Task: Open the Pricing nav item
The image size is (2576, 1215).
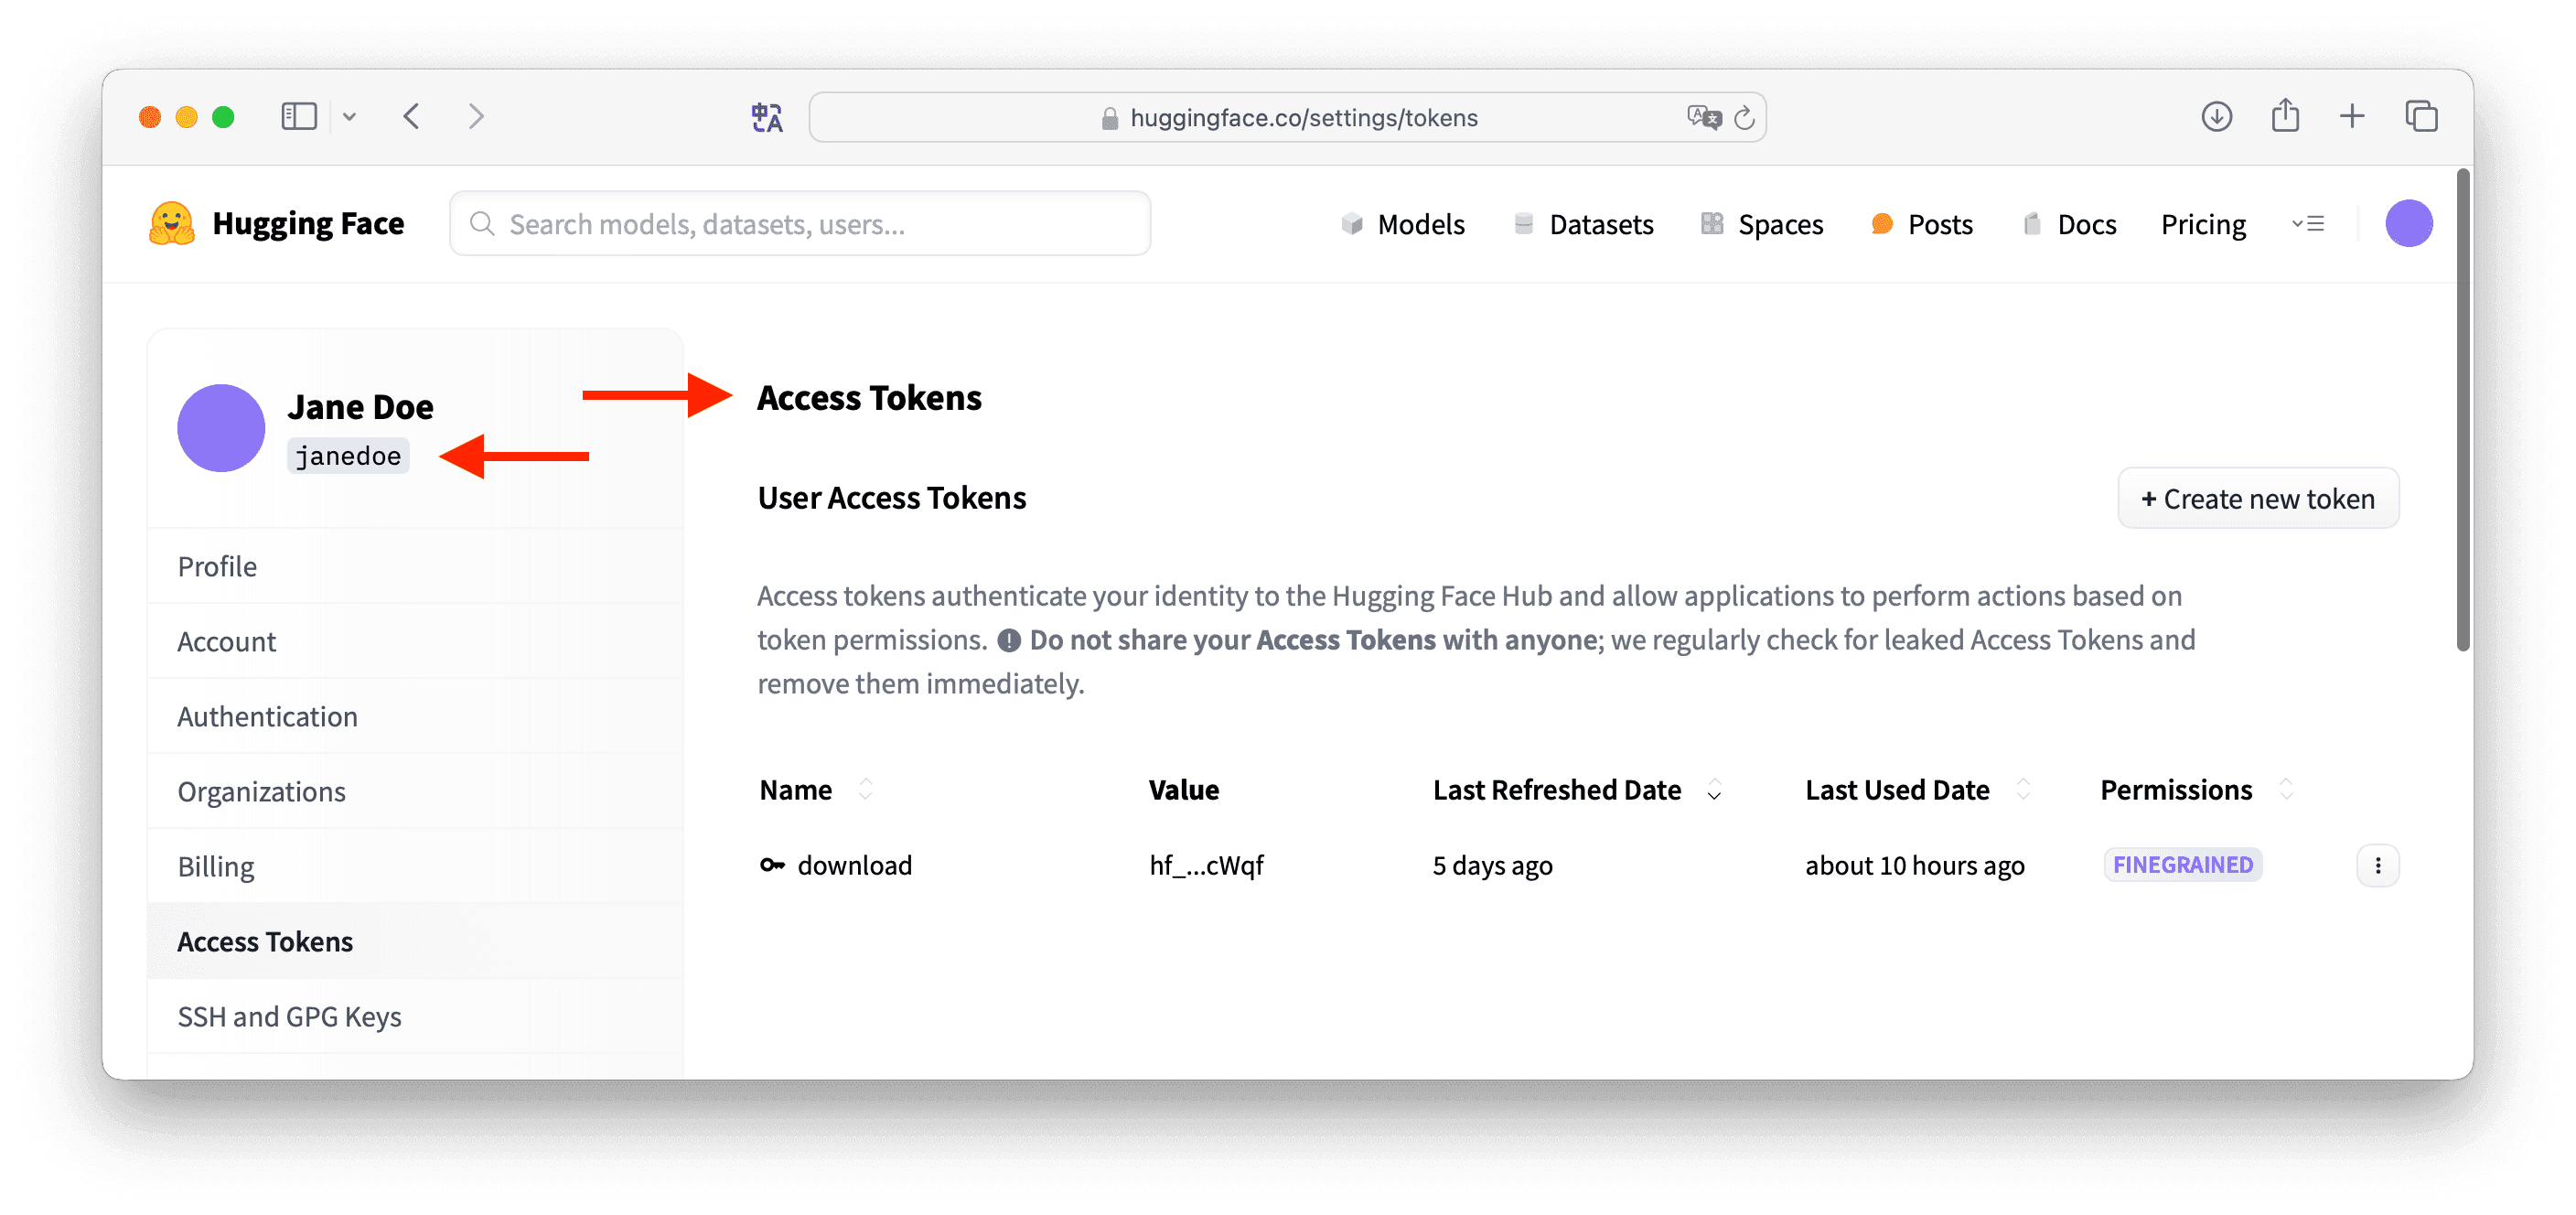Action: [2203, 224]
